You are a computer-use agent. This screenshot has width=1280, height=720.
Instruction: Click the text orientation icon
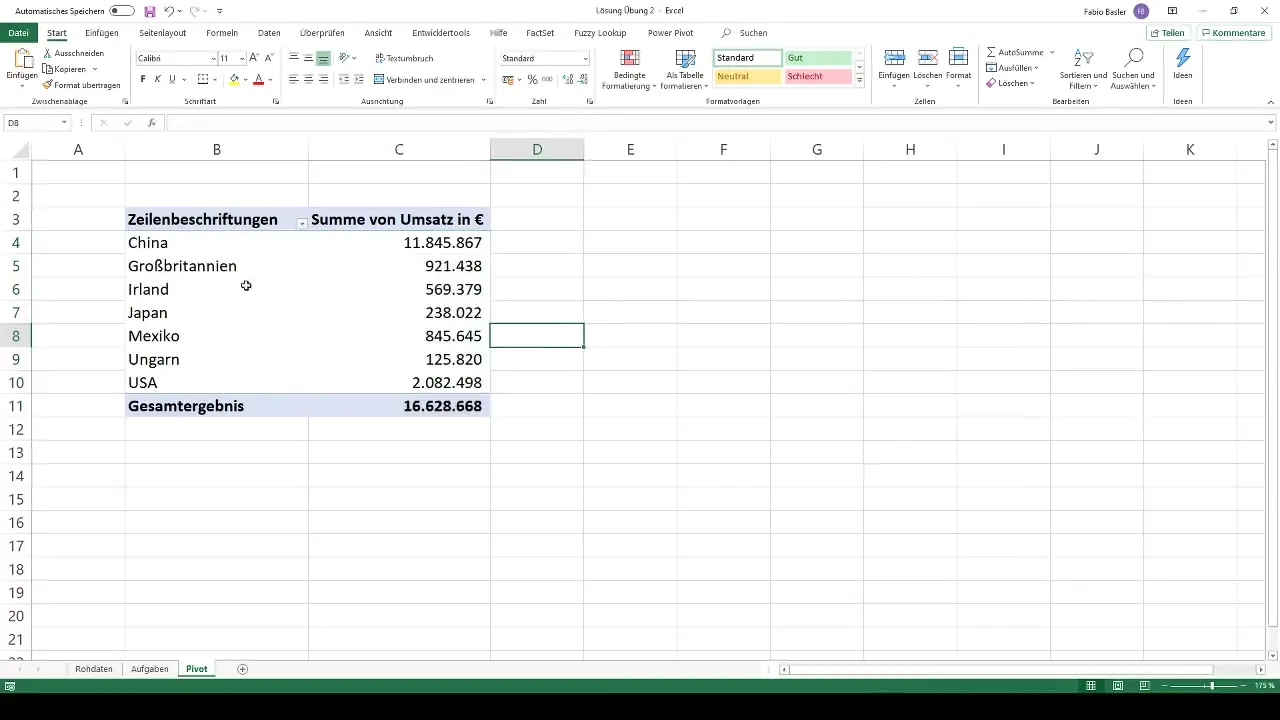(x=345, y=58)
